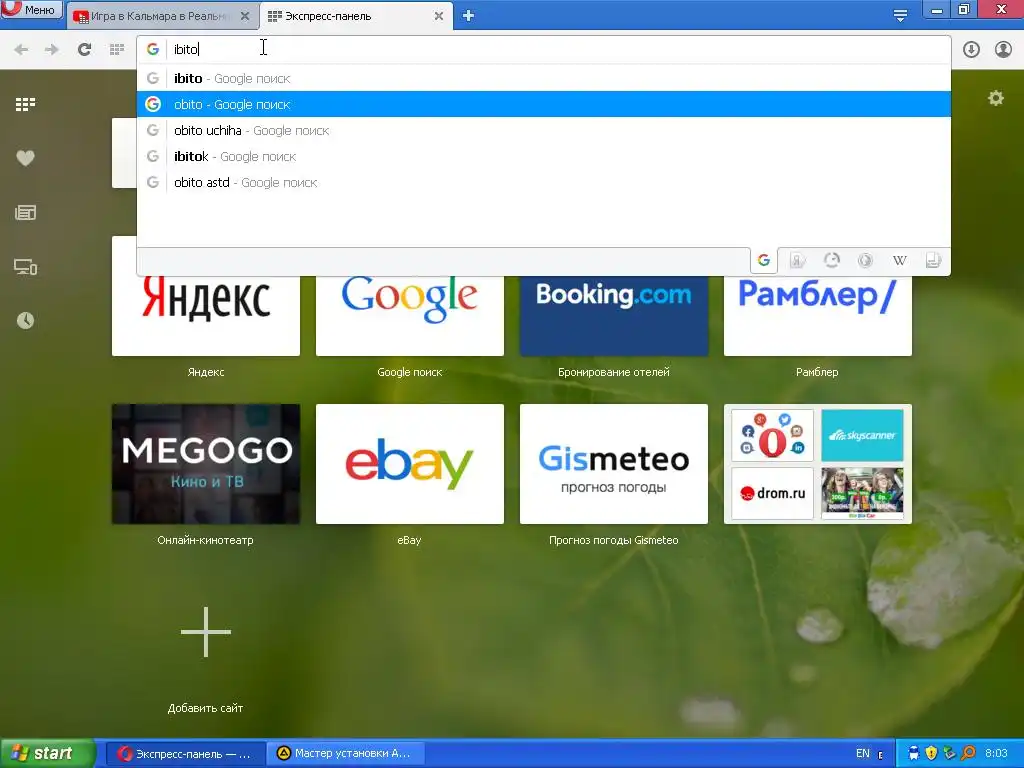Viewport: 1024px width, 768px height.
Task: Open the downloads icon
Action: tap(971, 50)
